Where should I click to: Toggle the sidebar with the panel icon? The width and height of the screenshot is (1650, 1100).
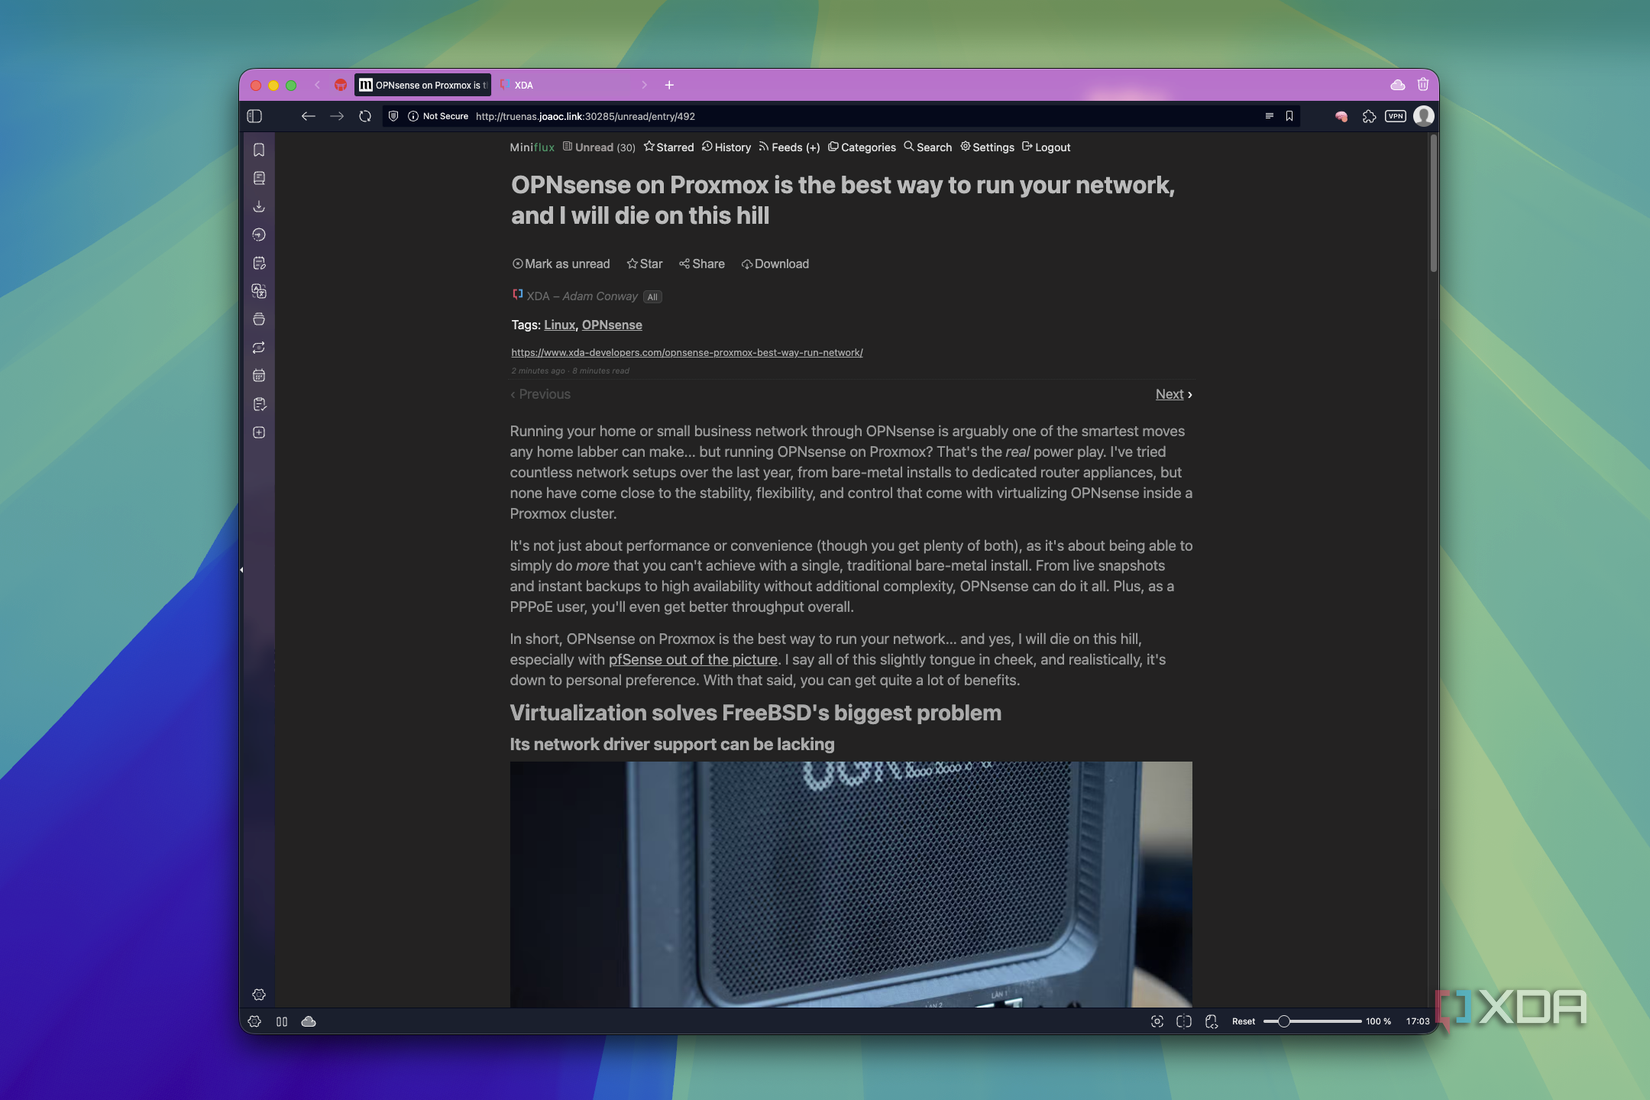(254, 116)
